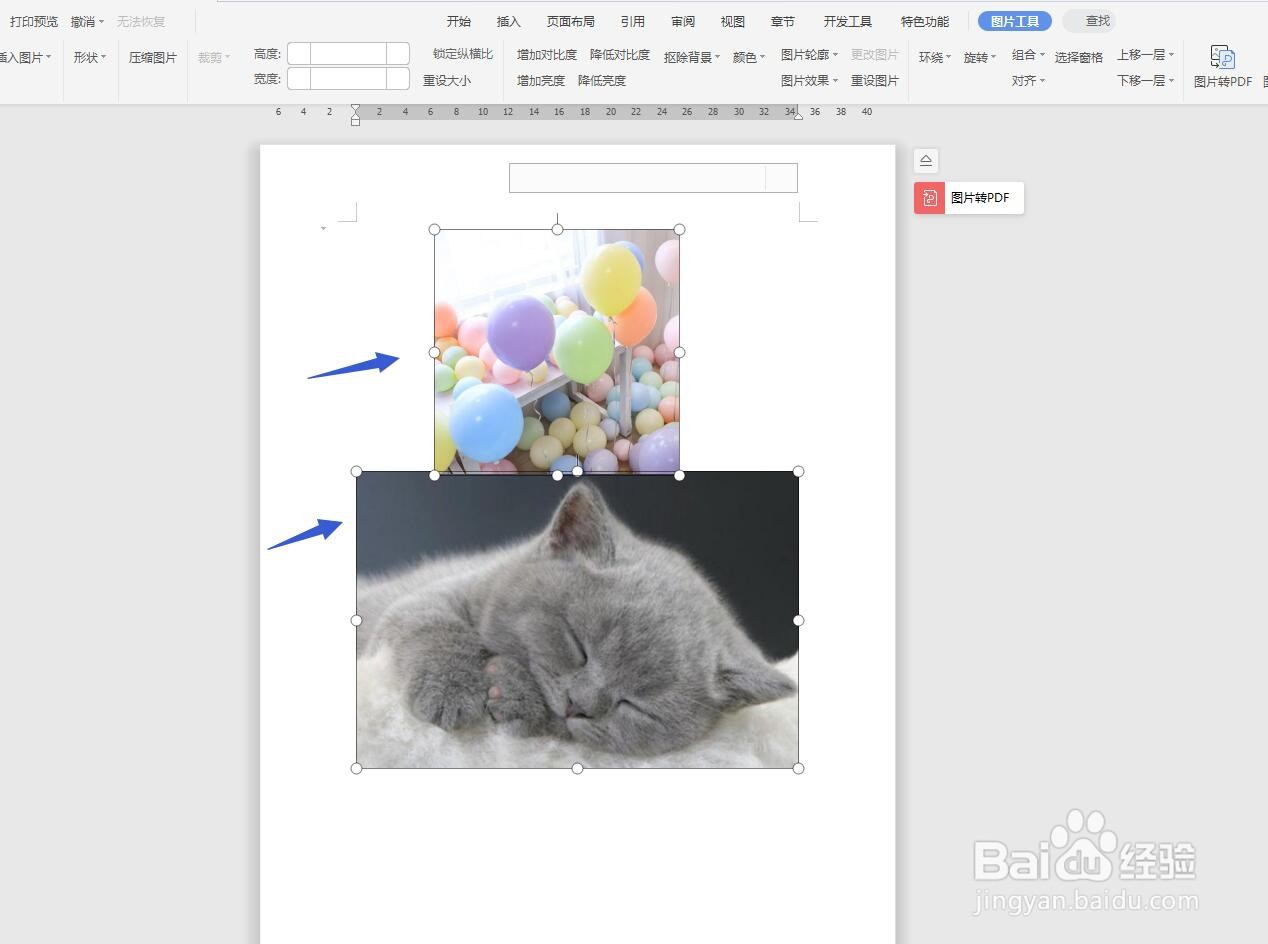Switch to the 审阅 tab

click(683, 21)
